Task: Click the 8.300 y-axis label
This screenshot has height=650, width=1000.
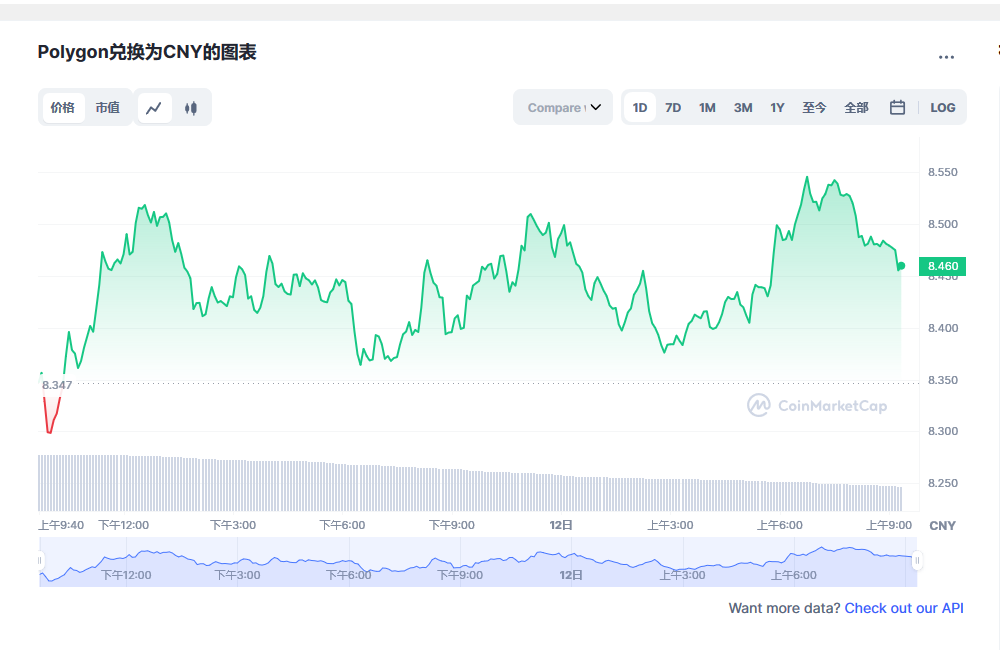Action: [943, 432]
